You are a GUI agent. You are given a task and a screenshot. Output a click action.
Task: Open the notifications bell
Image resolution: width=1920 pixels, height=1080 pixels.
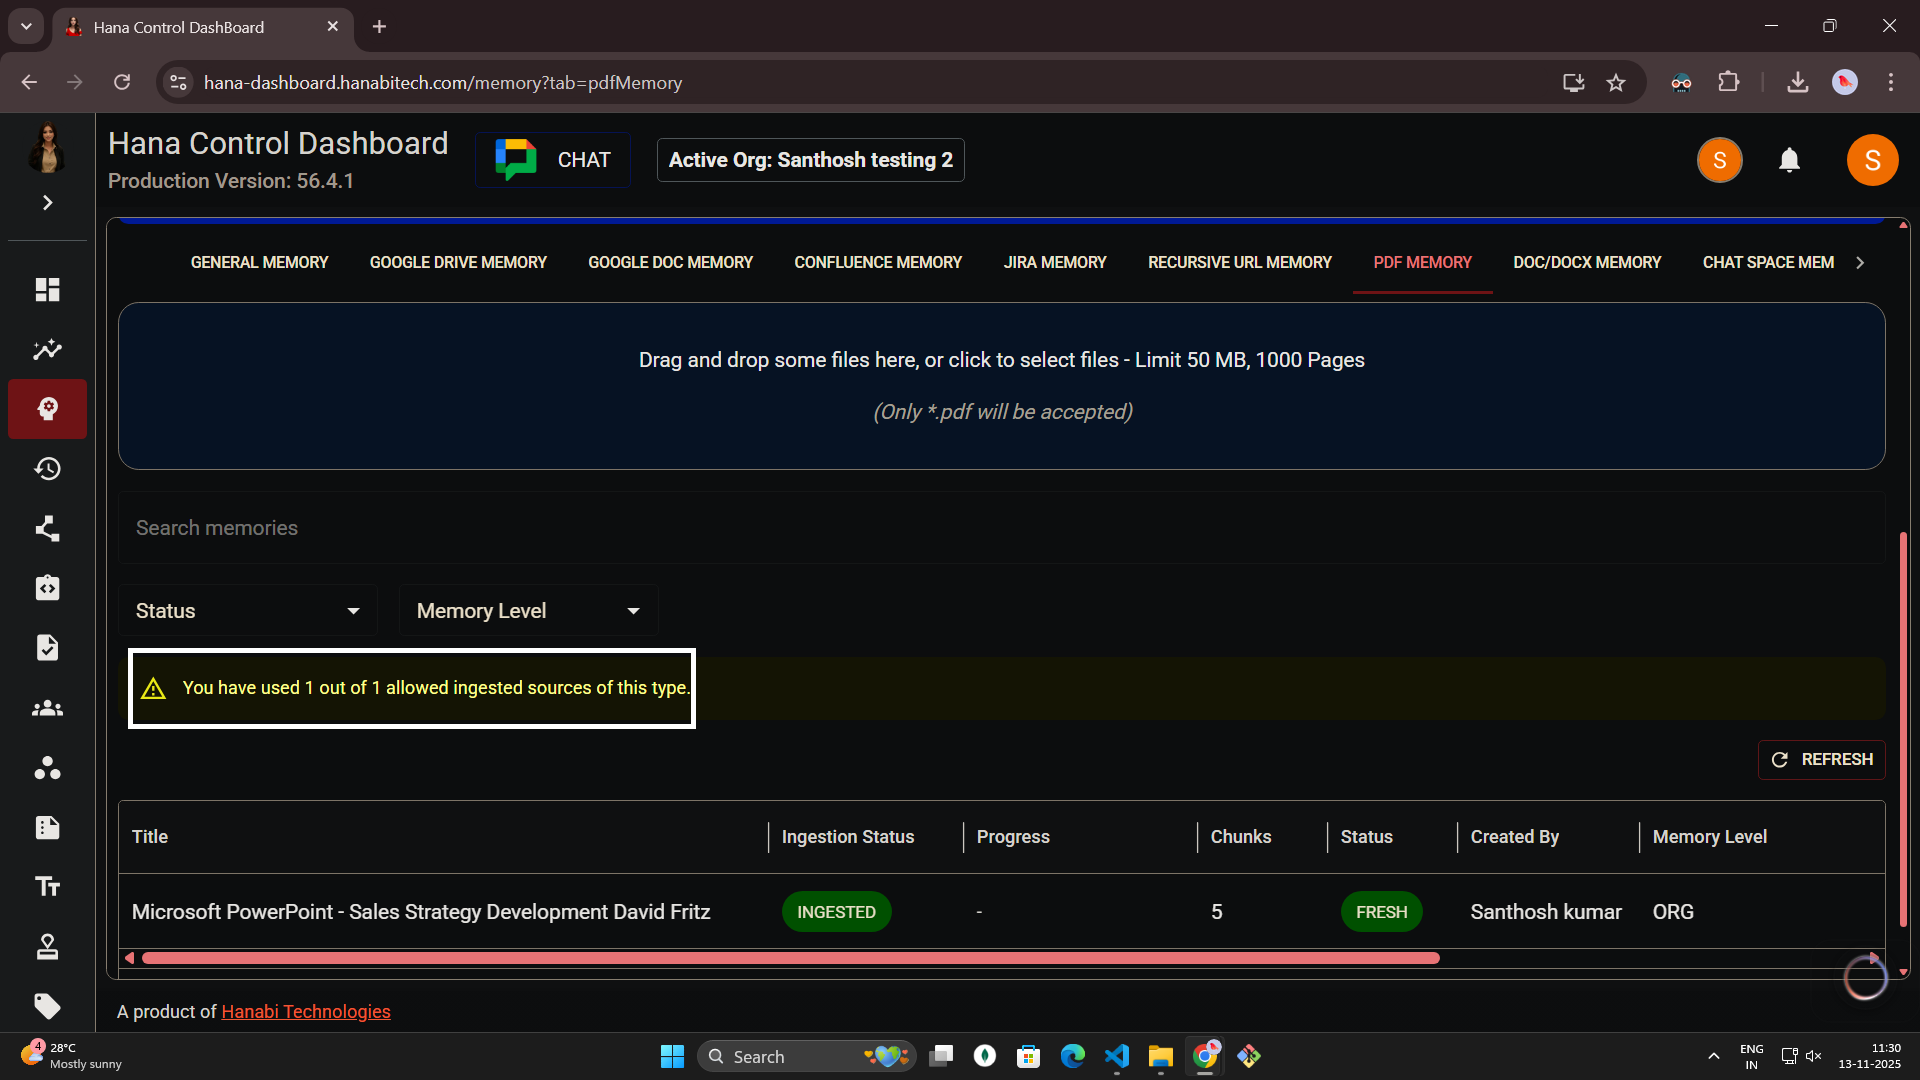tap(1789, 160)
